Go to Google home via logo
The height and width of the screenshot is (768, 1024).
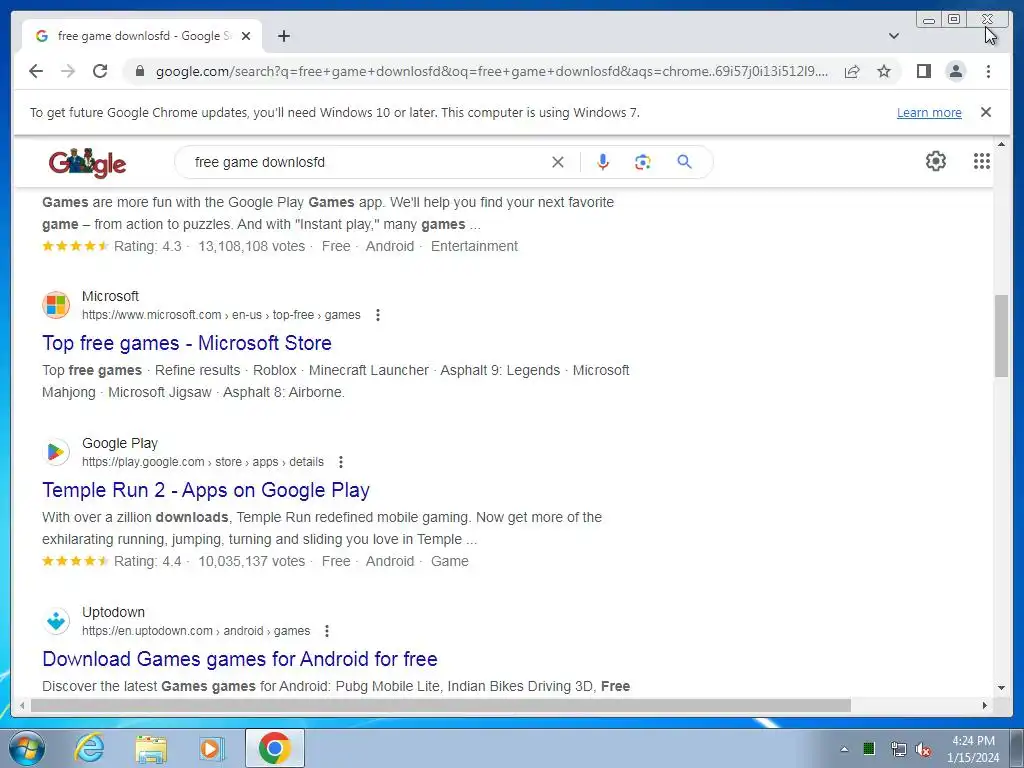coord(88,163)
